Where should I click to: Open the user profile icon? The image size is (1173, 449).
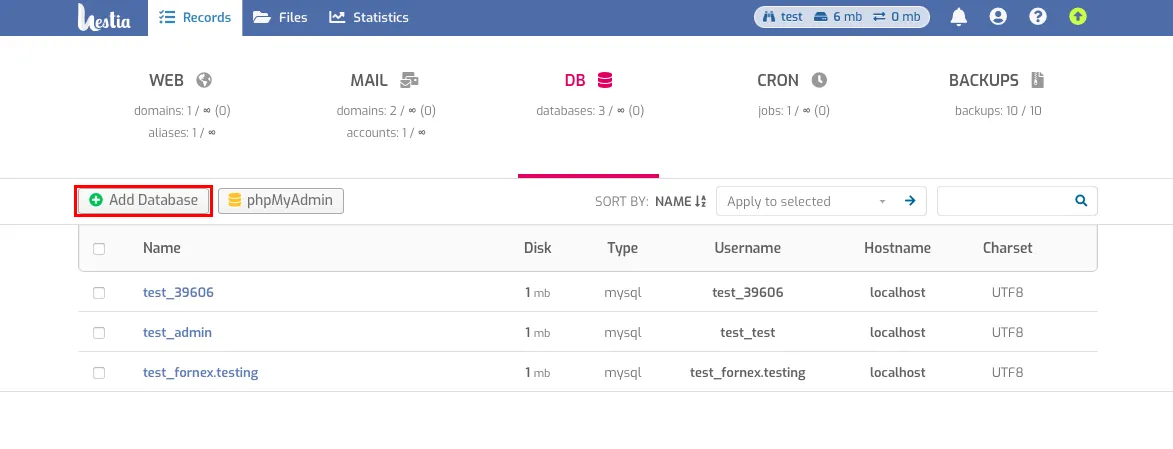pos(998,16)
